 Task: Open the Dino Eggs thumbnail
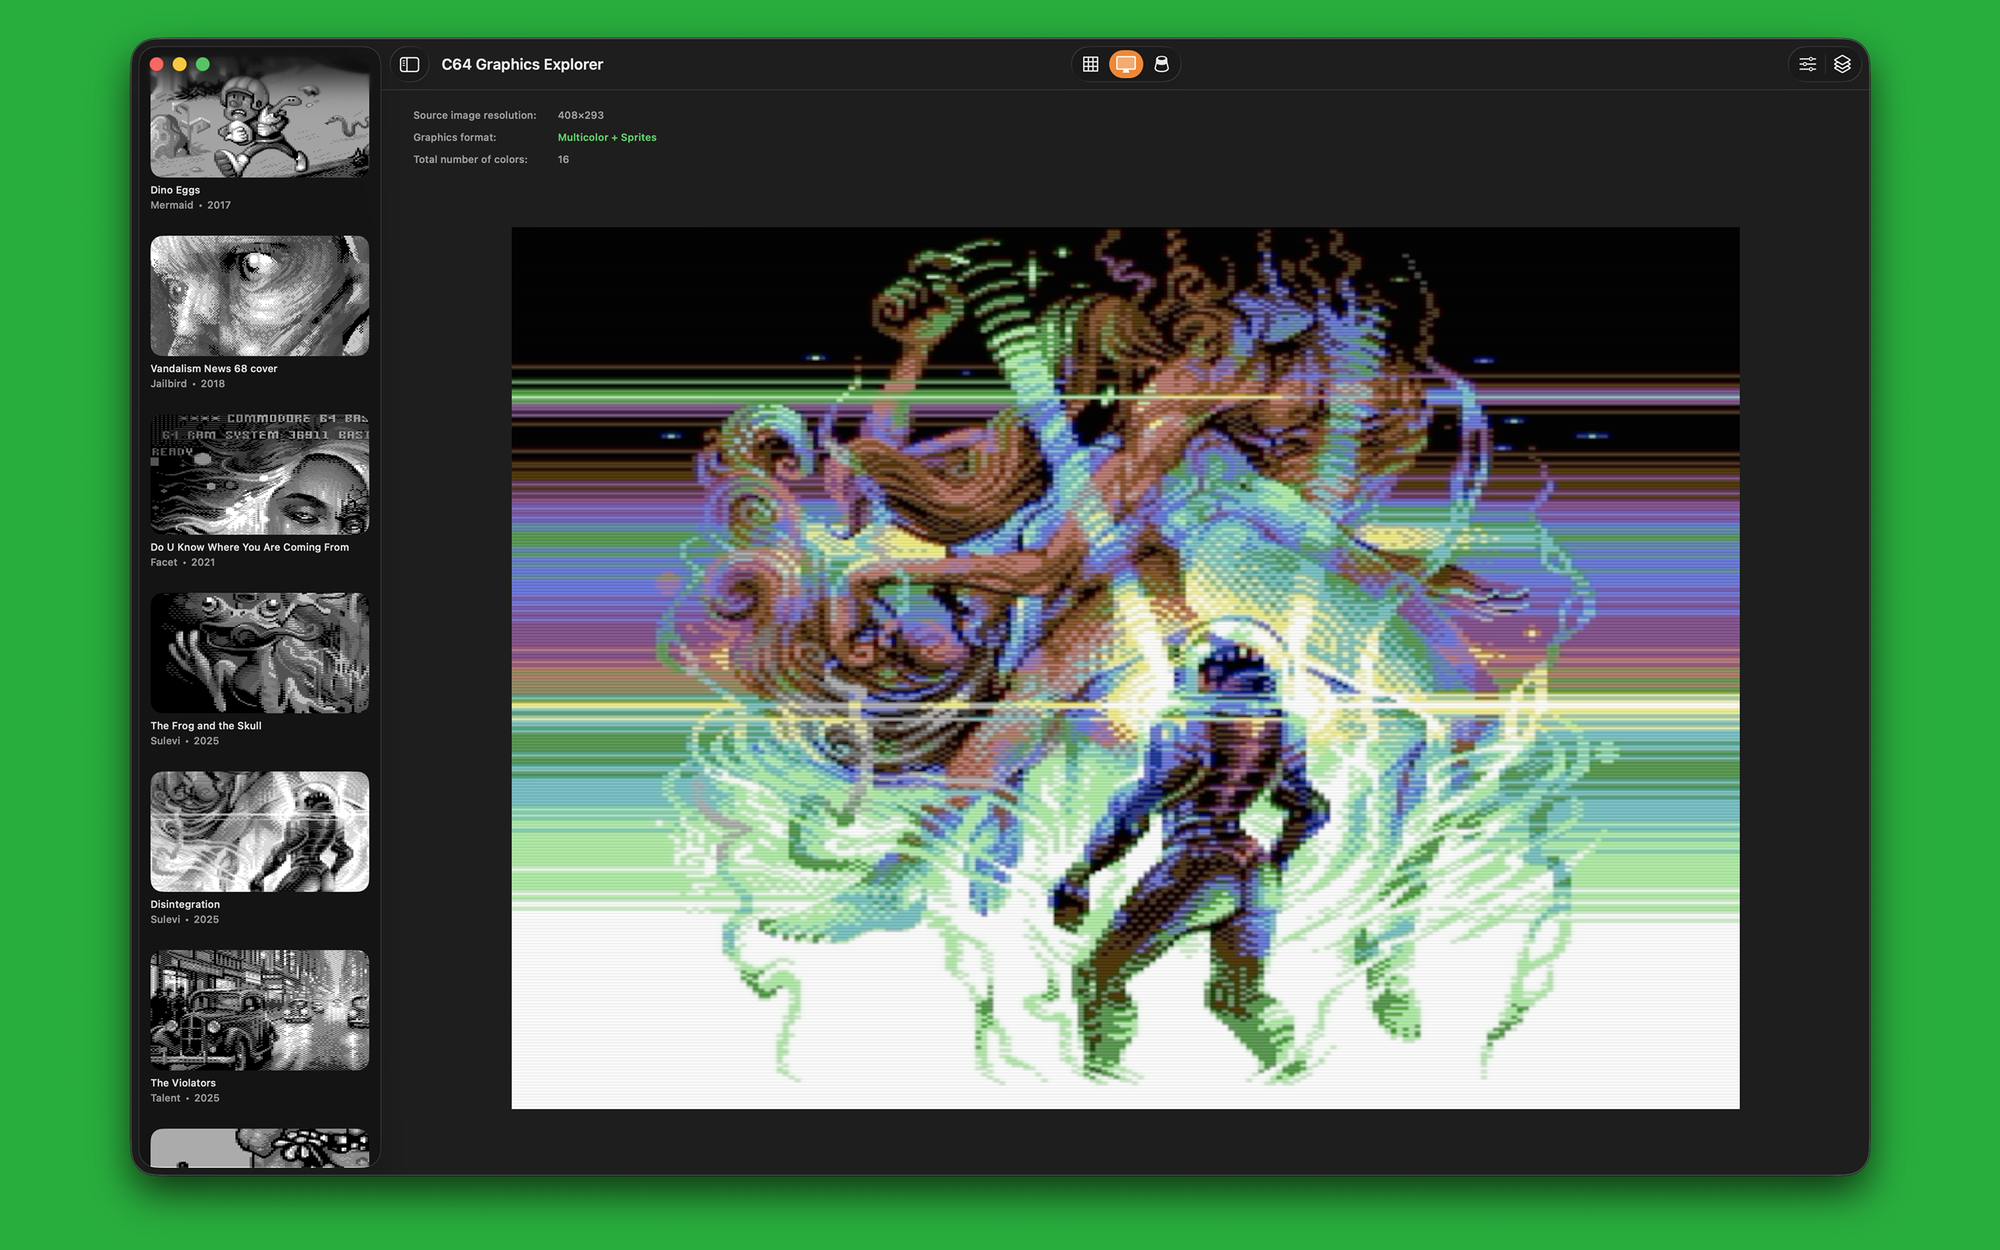click(259, 125)
